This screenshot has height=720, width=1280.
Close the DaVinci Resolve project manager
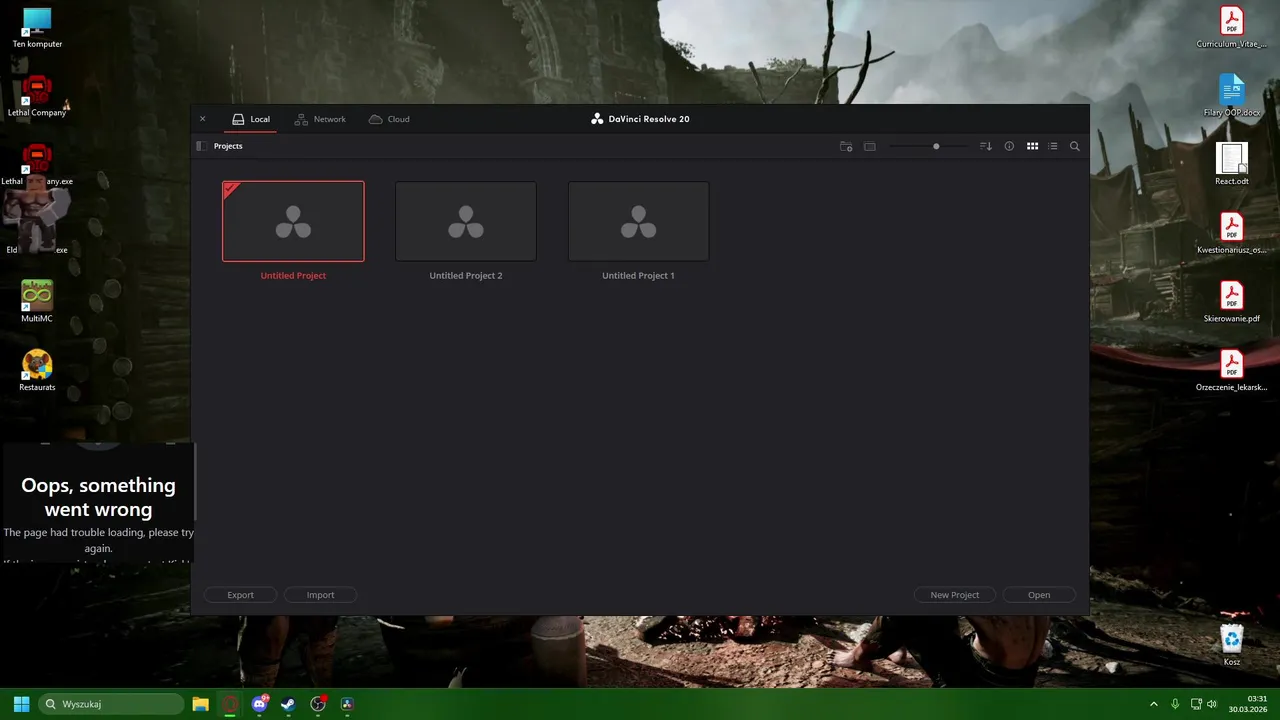(x=202, y=119)
